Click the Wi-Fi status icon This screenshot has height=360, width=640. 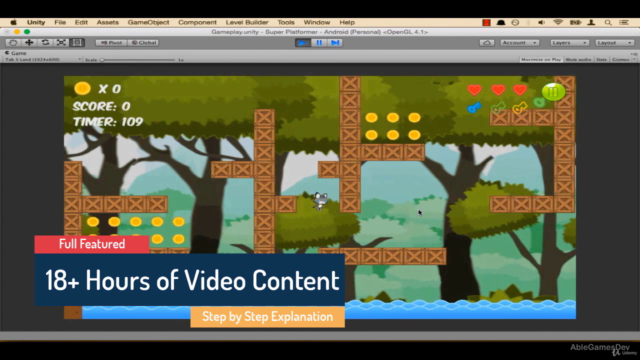[x=558, y=22]
